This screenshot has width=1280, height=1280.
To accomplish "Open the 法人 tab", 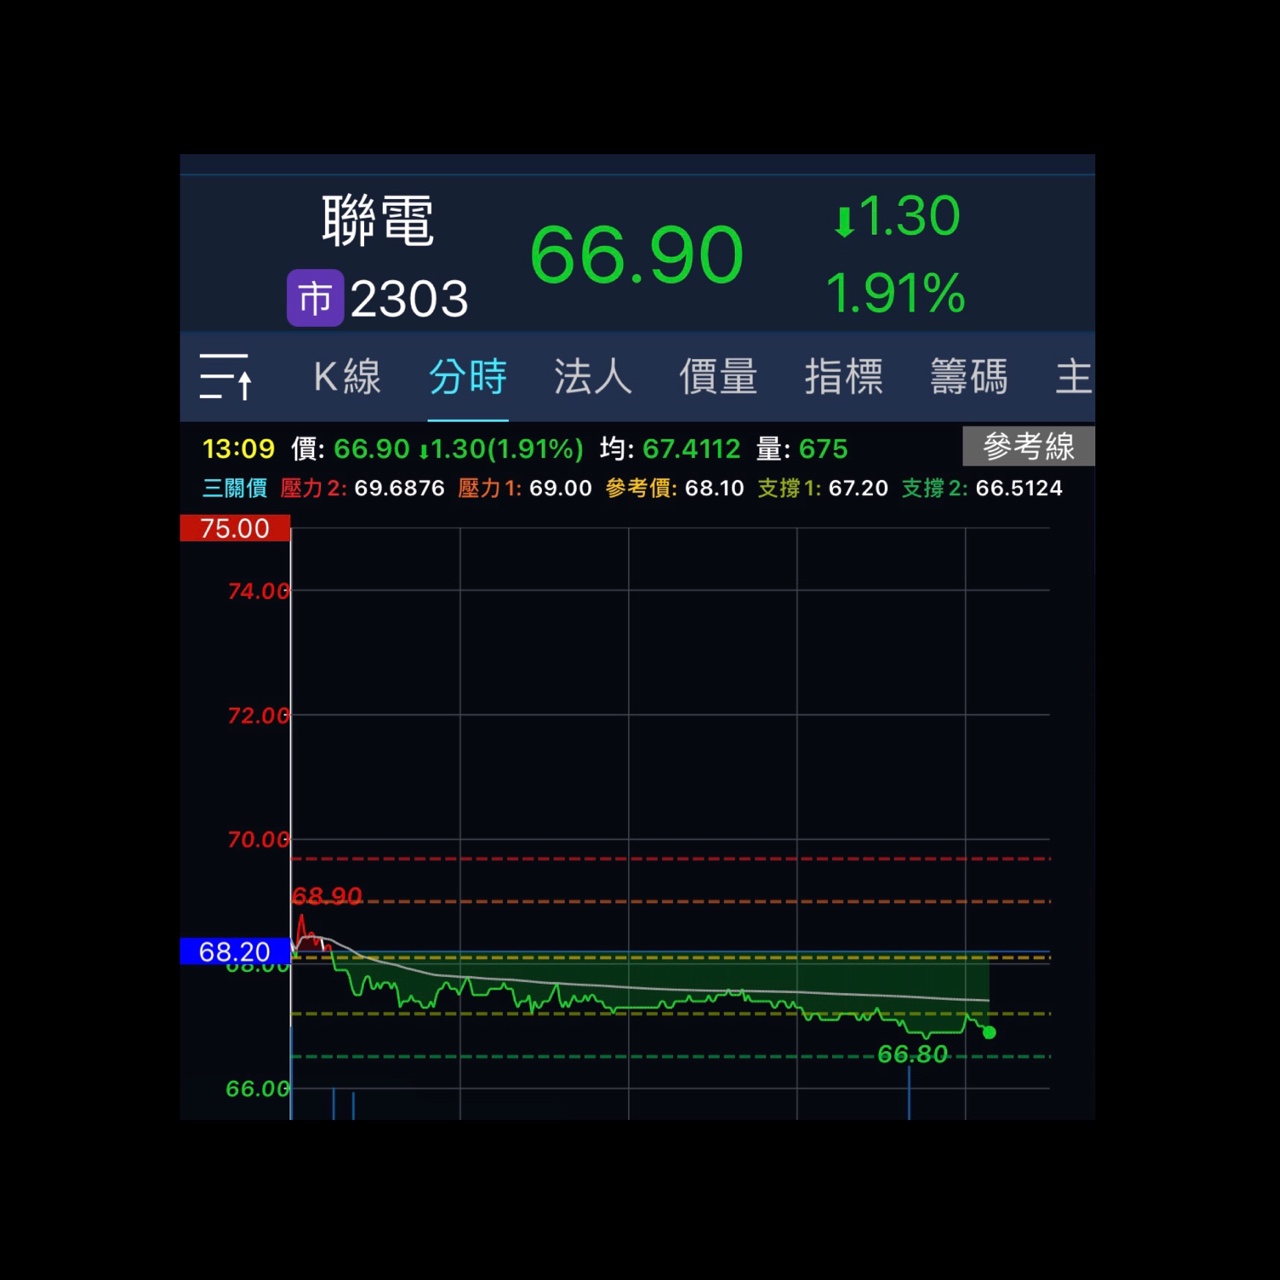I will tap(593, 377).
